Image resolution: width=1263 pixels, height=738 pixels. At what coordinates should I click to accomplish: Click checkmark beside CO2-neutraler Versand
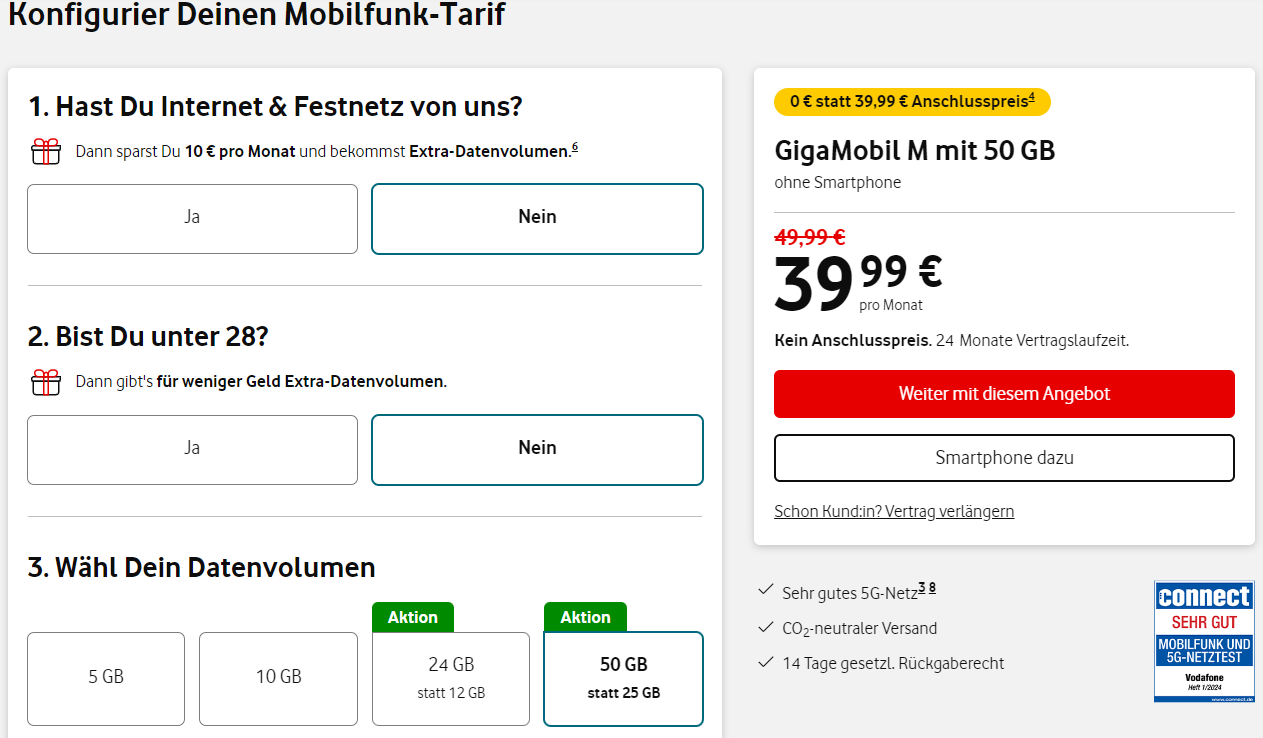pos(766,627)
